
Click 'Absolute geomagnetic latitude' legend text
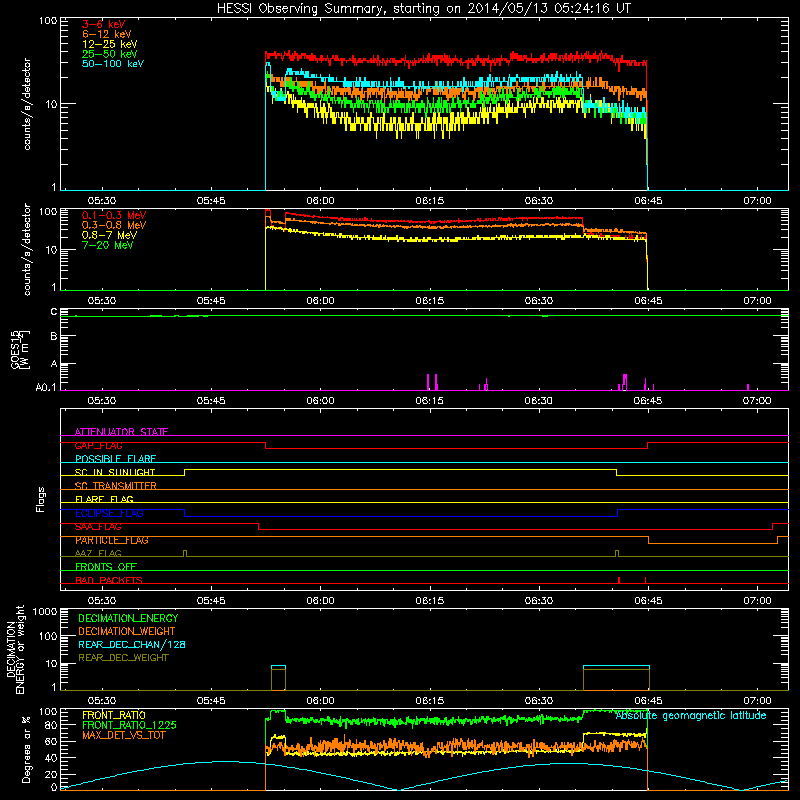[691, 715]
